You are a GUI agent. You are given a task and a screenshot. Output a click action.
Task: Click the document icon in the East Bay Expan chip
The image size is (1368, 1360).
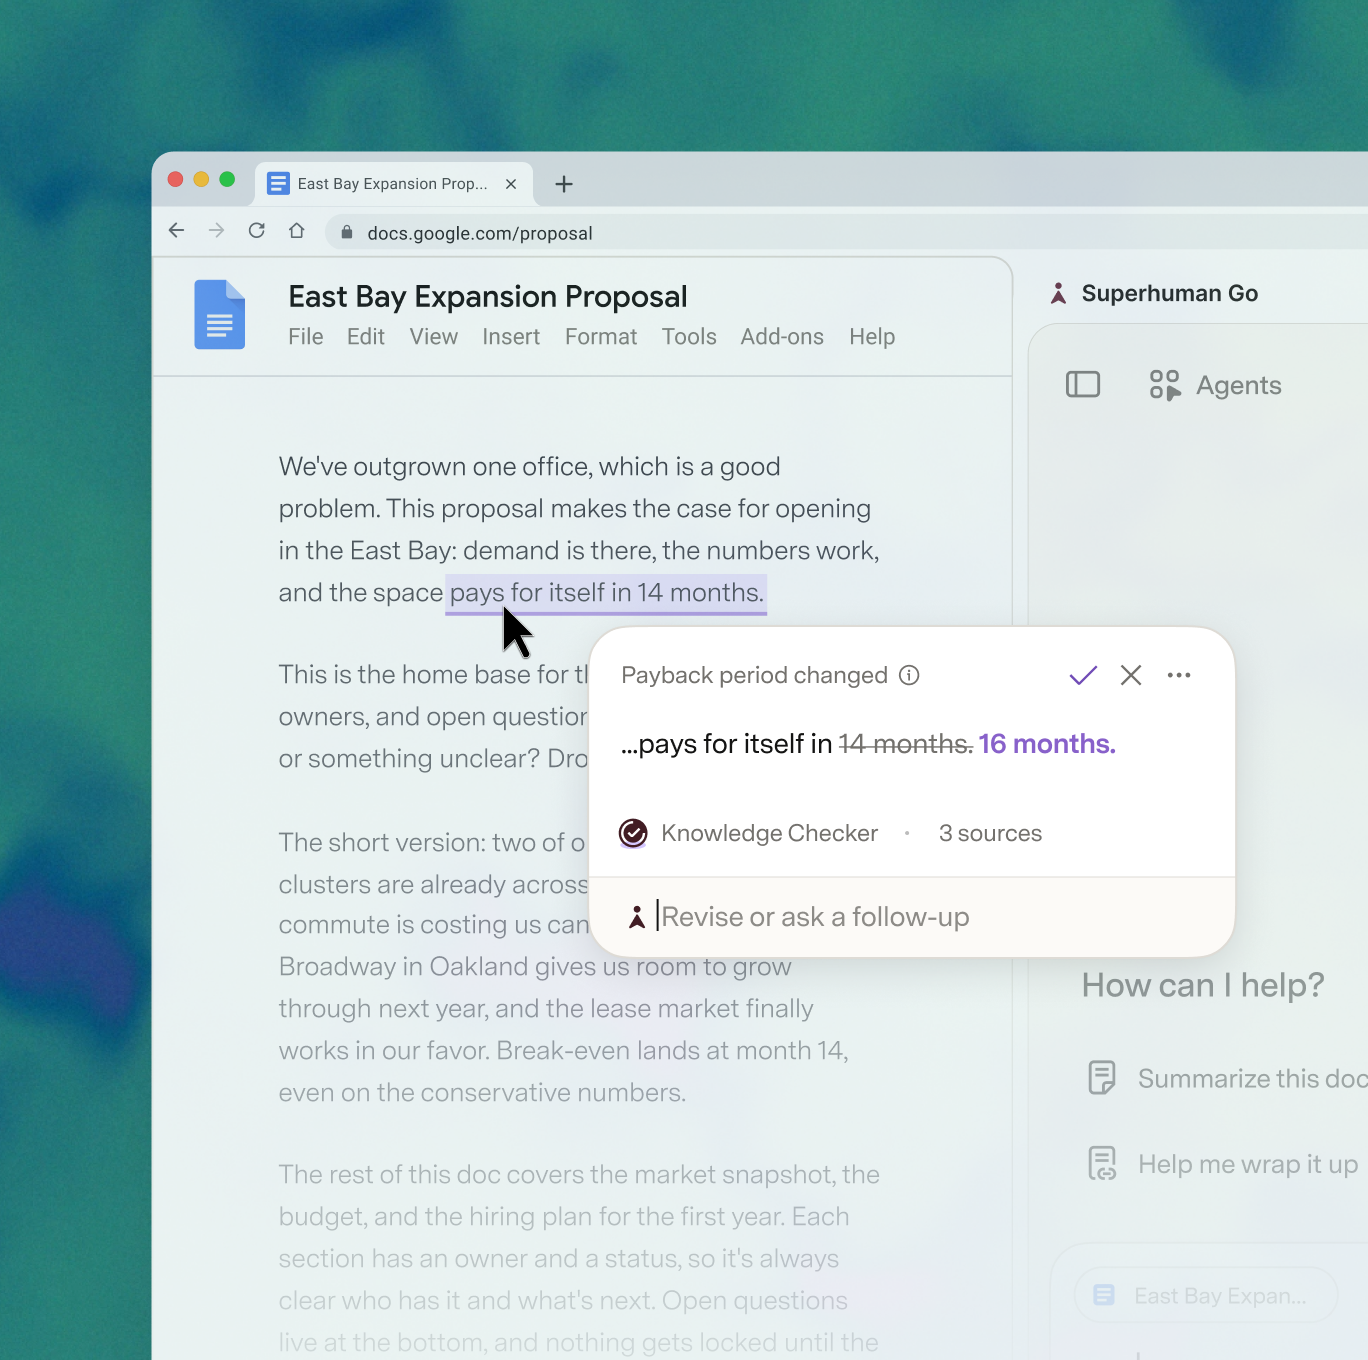(x=1104, y=1295)
